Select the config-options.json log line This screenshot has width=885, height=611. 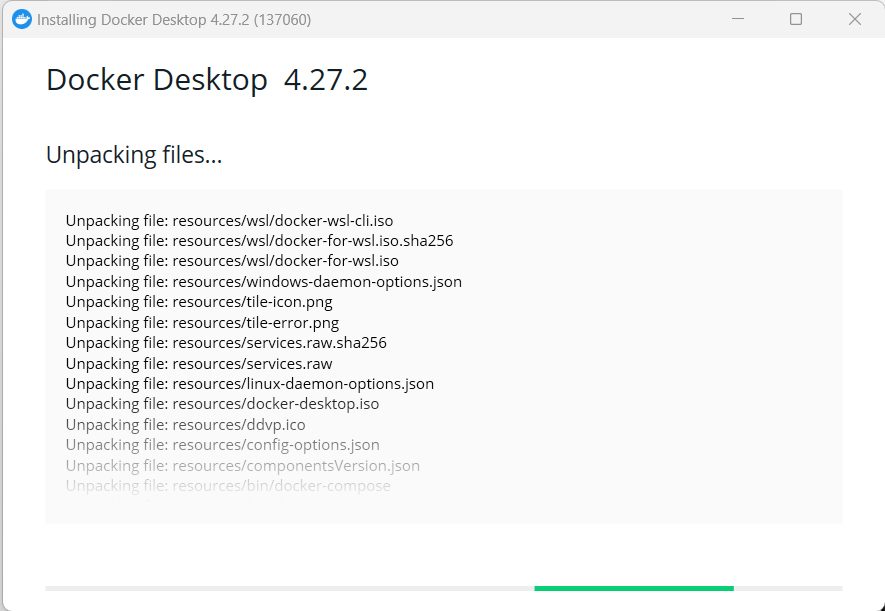222,445
